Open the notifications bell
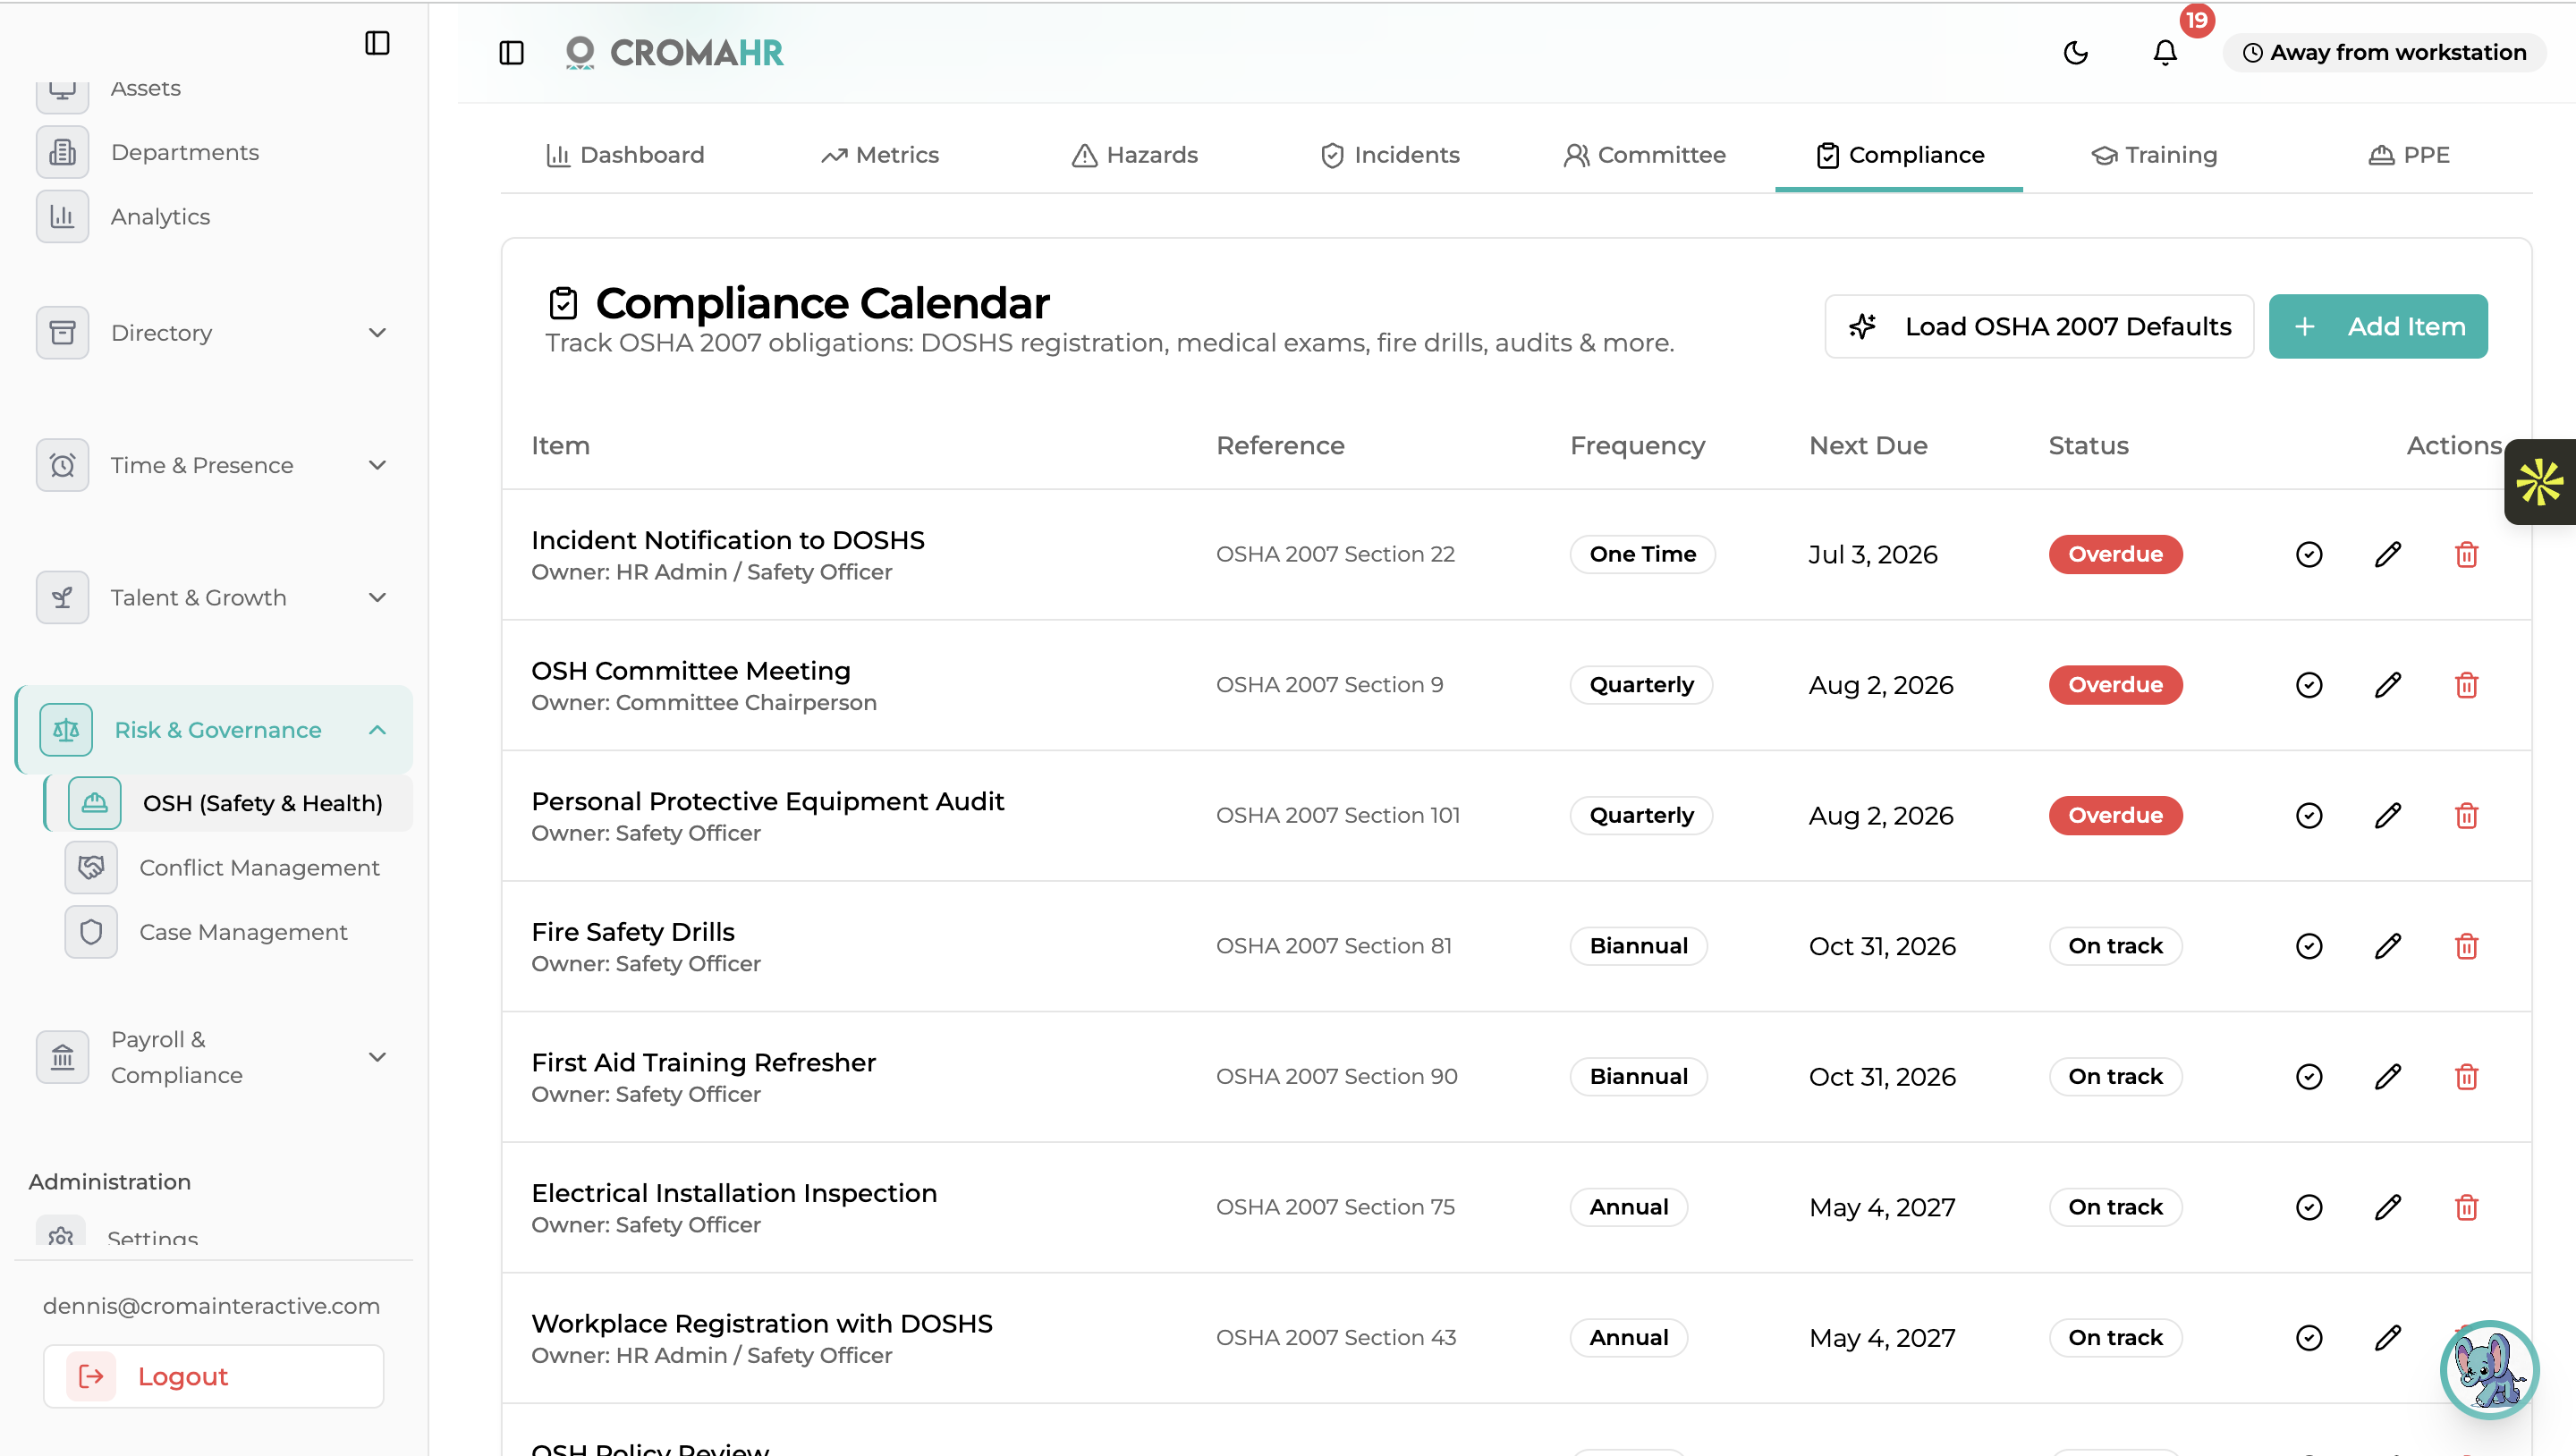Image resolution: width=2576 pixels, height=1456 pixels. pyautogui.click(x=2165, y=52)
